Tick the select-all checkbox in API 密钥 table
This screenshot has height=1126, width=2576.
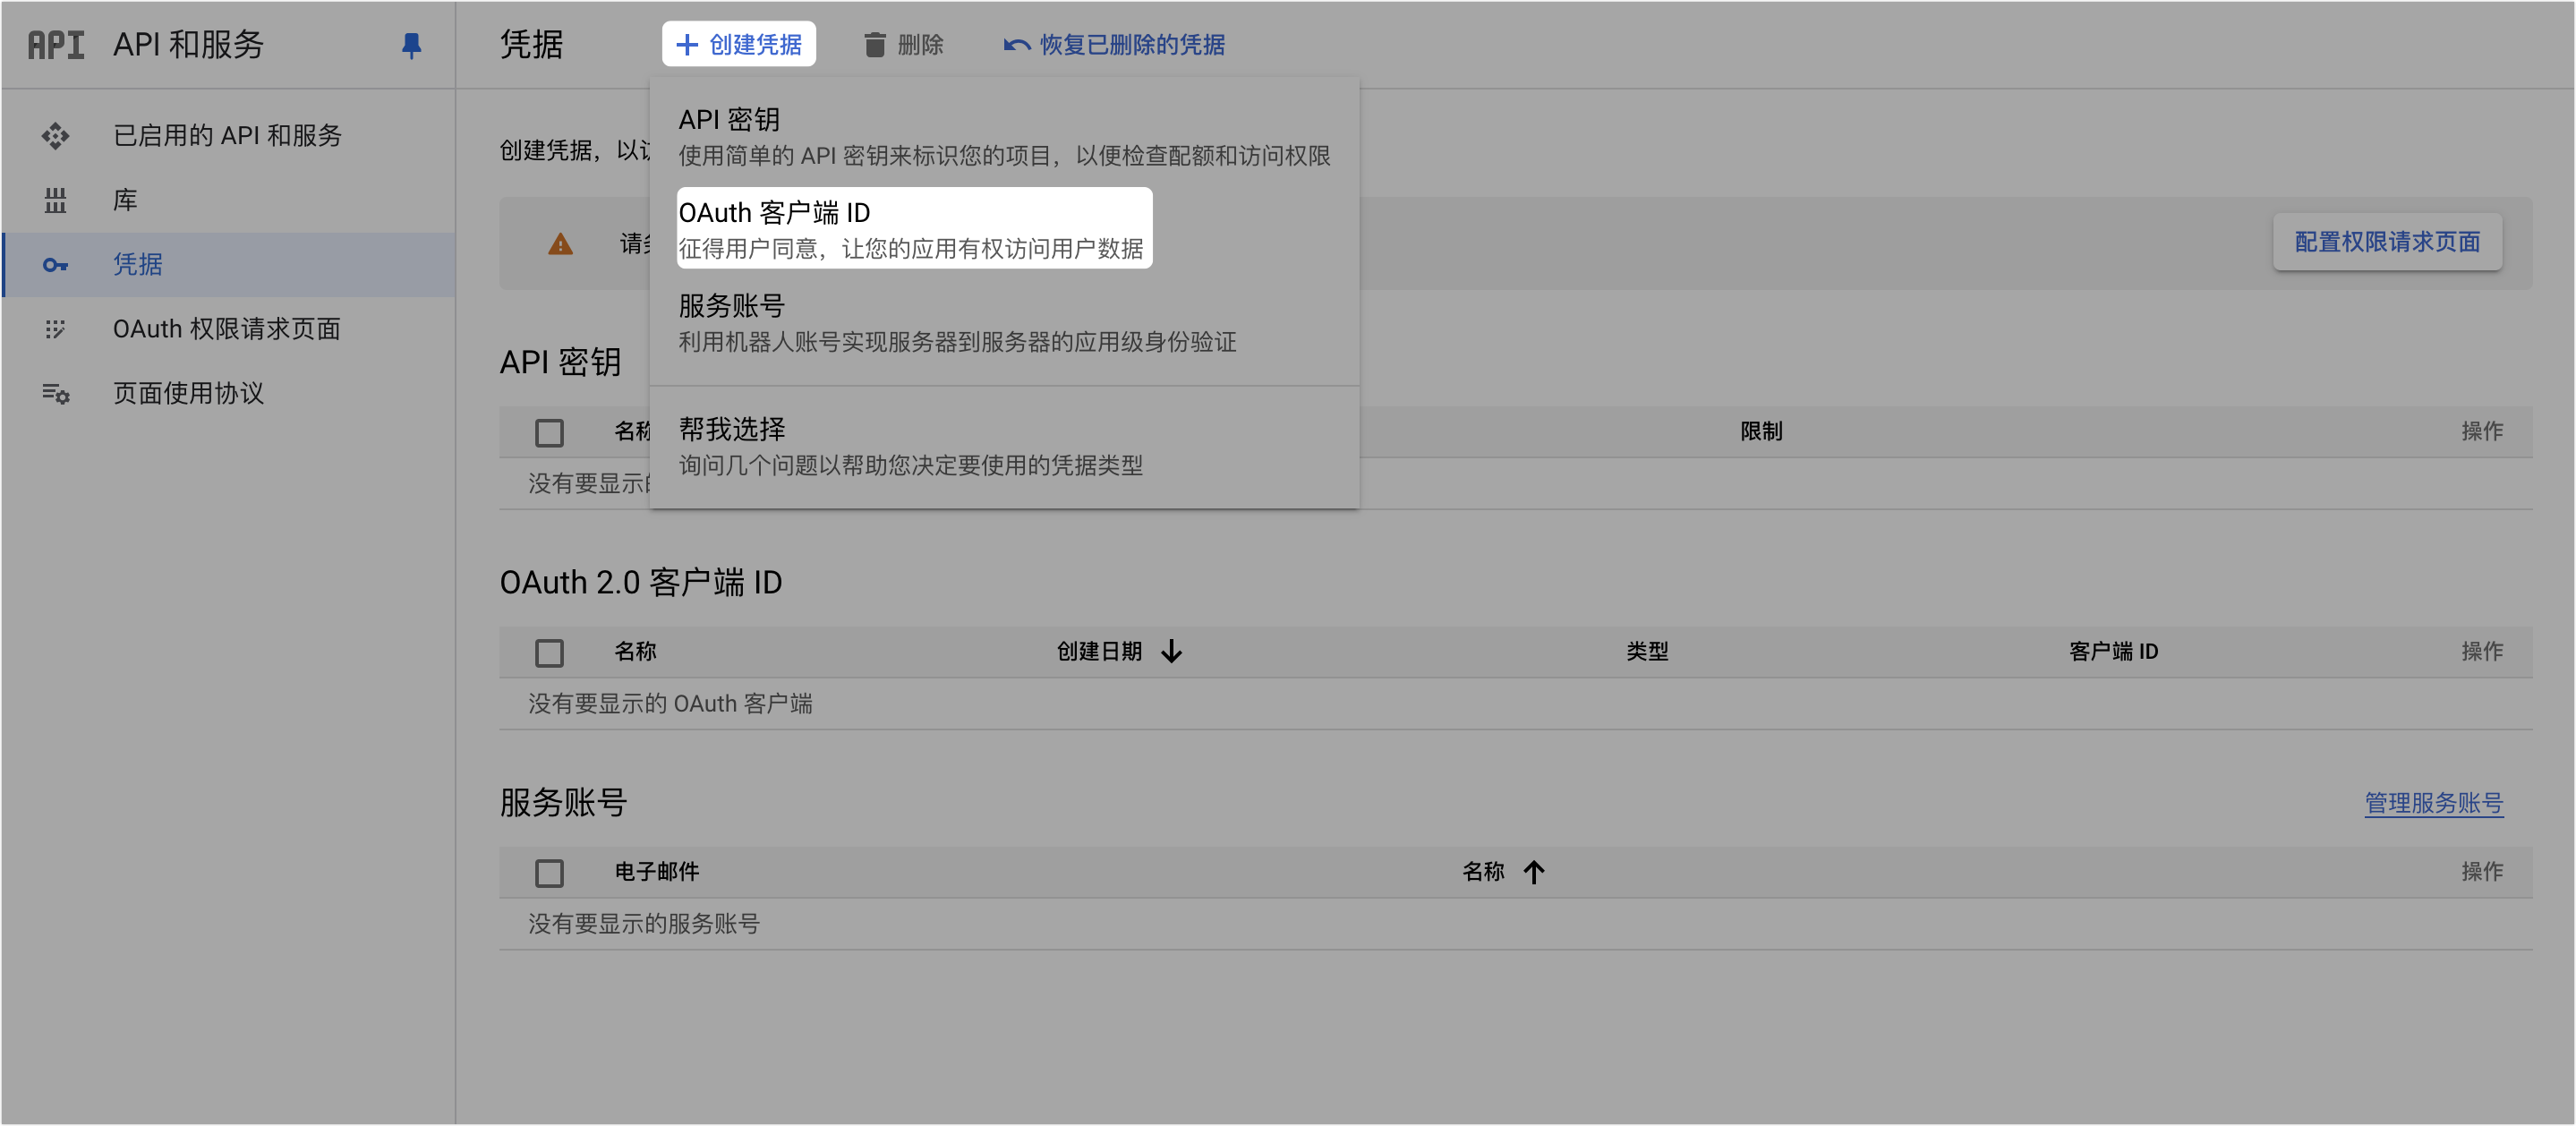[549, 433]
